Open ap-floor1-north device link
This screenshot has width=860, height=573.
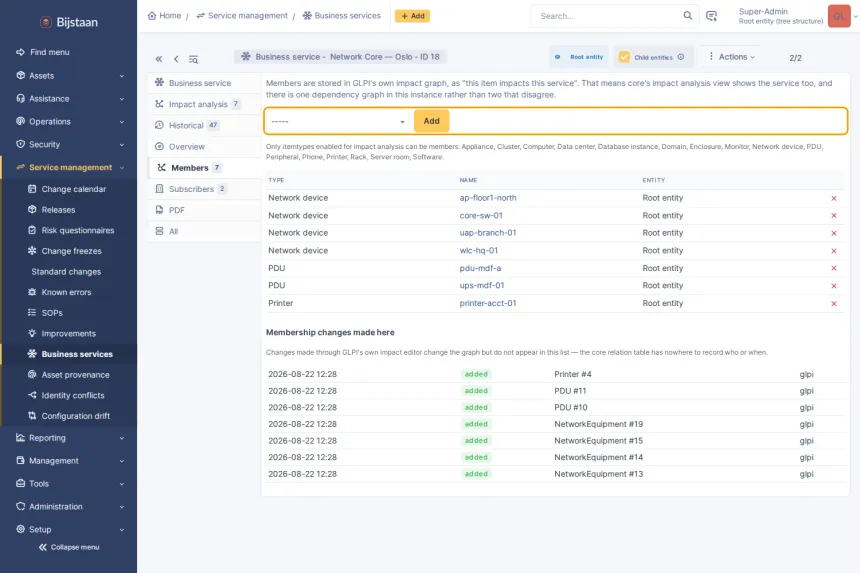488,198
